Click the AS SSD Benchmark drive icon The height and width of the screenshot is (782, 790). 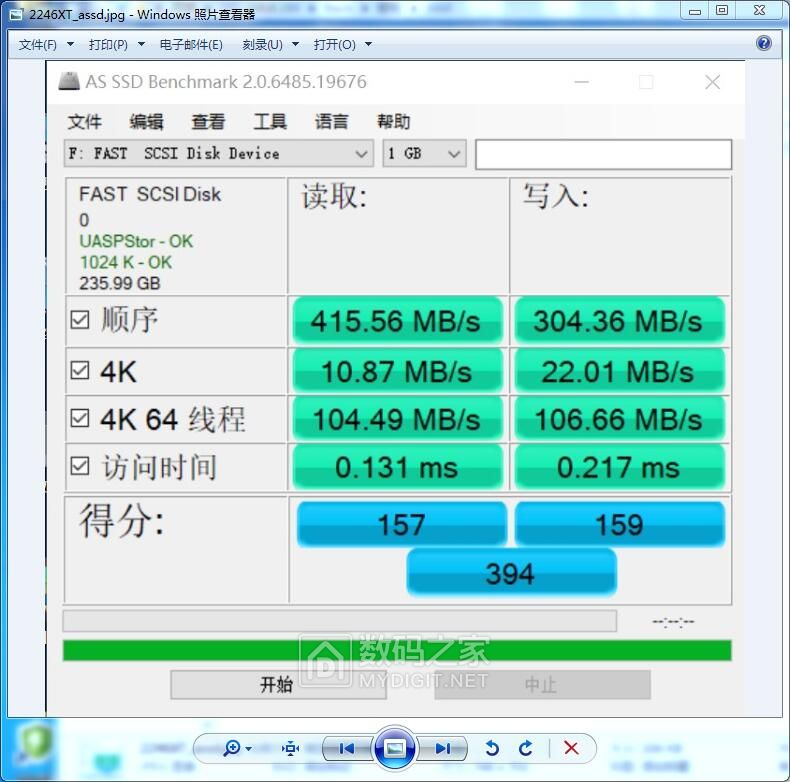69,82
